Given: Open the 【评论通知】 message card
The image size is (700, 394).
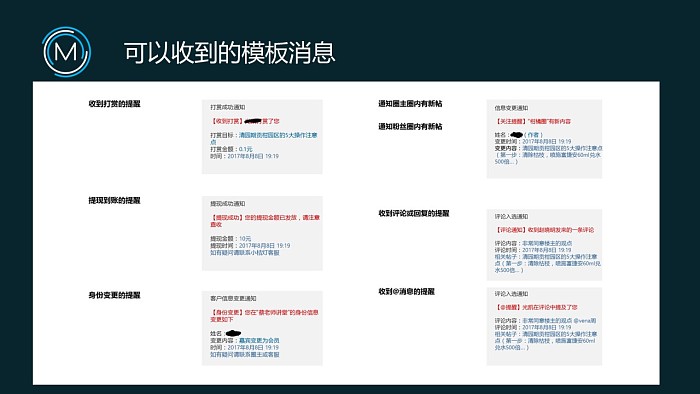Looking at the screenshot, I should point(544,245).
